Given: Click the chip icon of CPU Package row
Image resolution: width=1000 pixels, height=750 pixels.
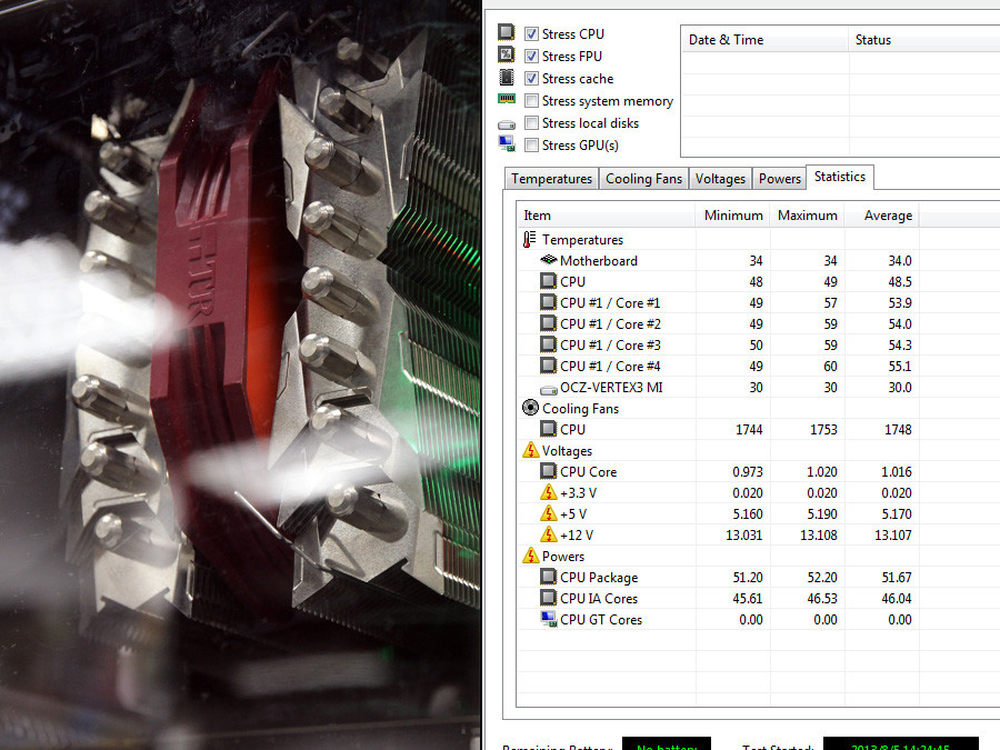Looking at the screenshot, I should (x=548, y=577).
